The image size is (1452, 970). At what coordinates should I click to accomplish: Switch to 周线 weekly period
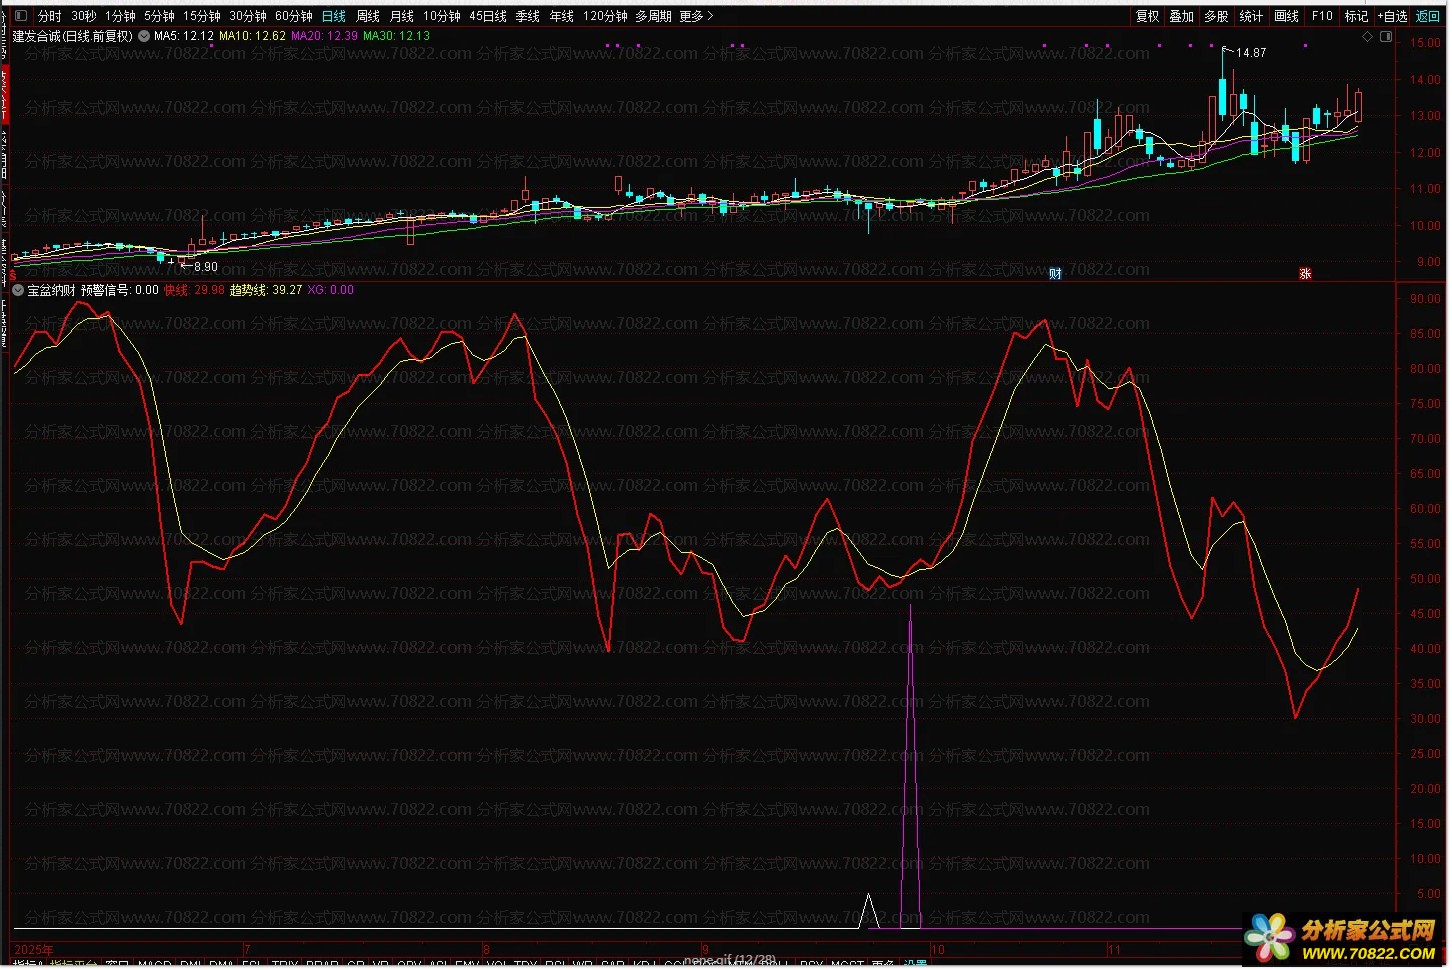[368, 16]
